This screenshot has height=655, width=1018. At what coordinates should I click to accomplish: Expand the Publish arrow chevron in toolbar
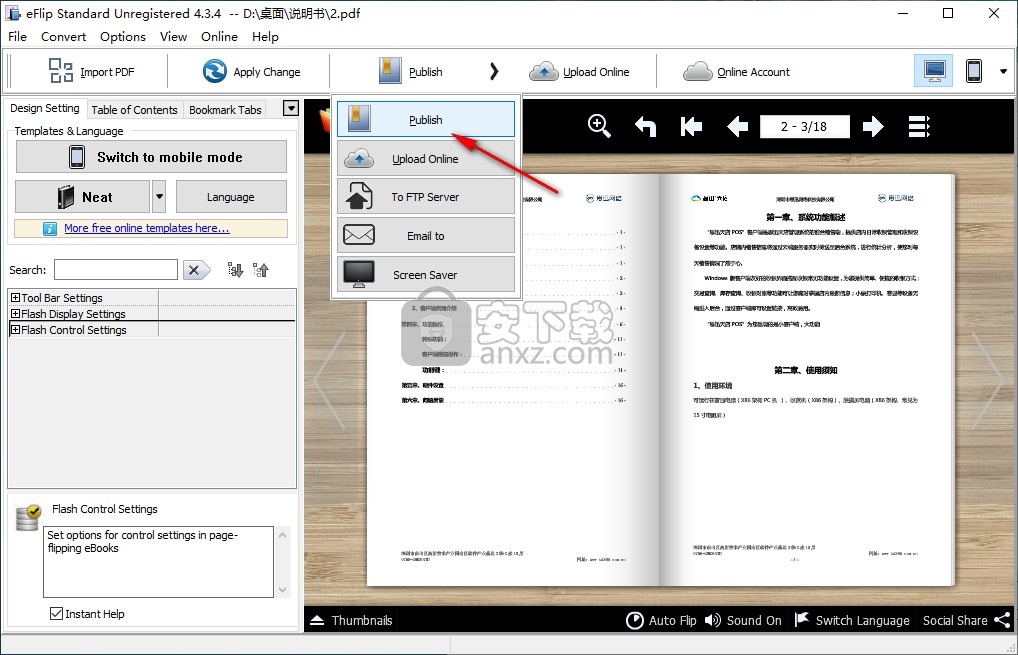494,71
